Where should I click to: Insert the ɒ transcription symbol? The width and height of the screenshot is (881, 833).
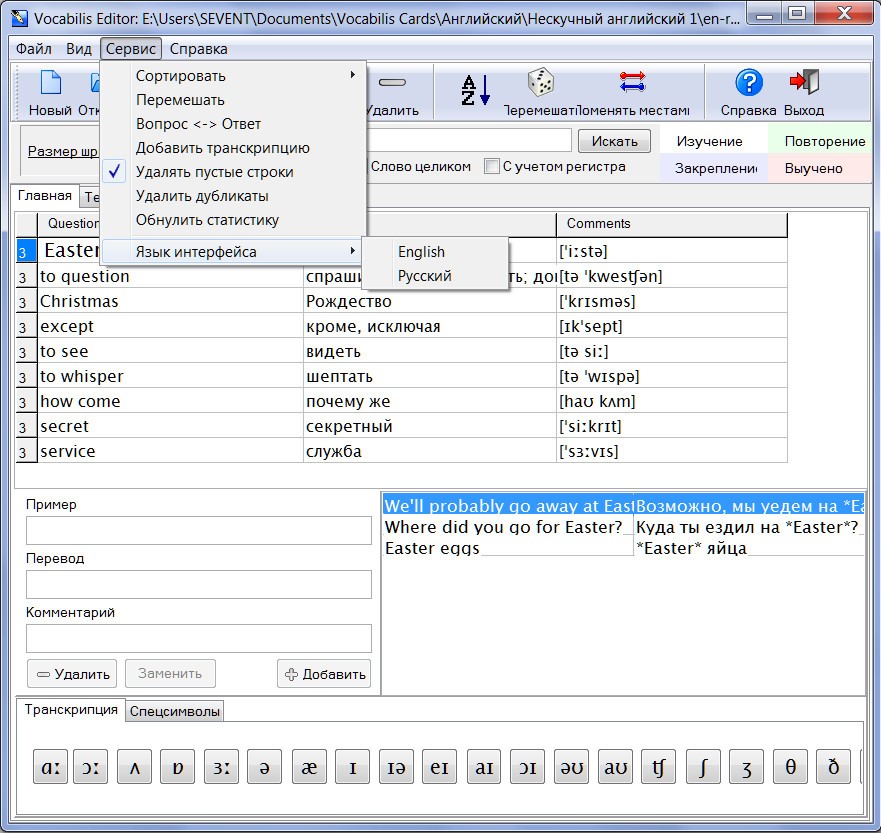point(177,767)
